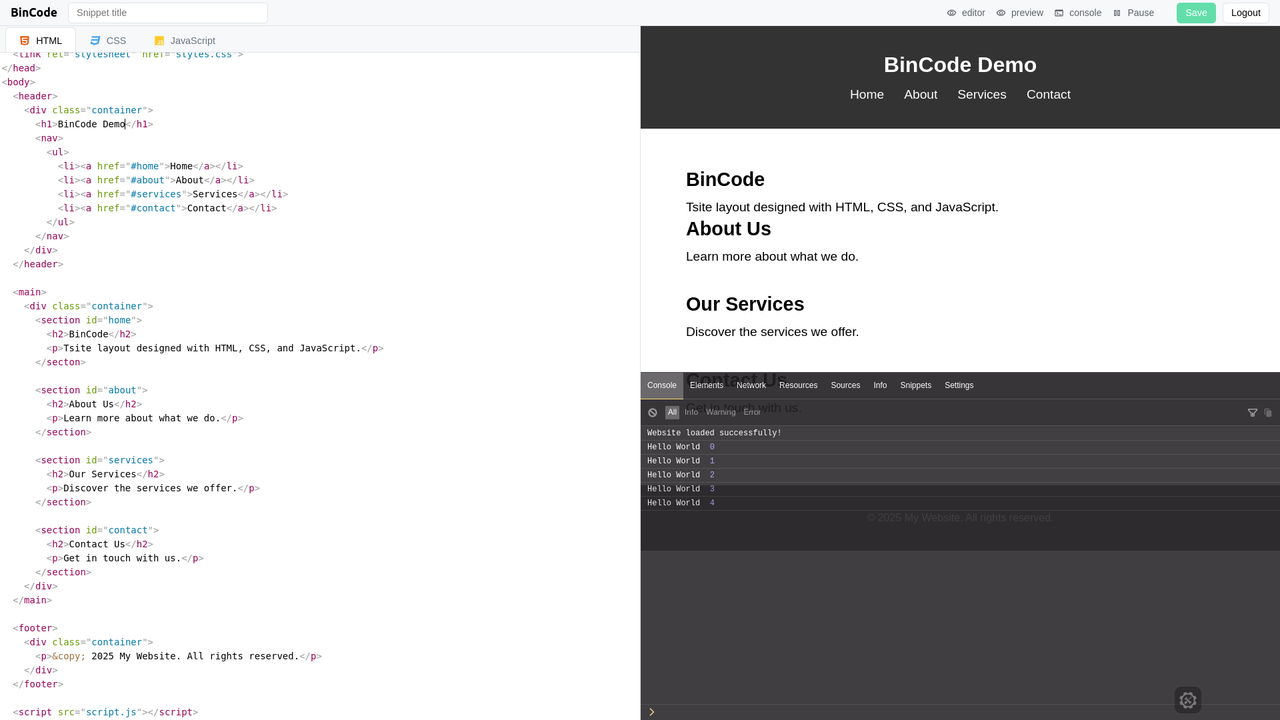Filter console logs by Error
The width and height of the screenshot is (1280, 720).
(x=752, y=412)
